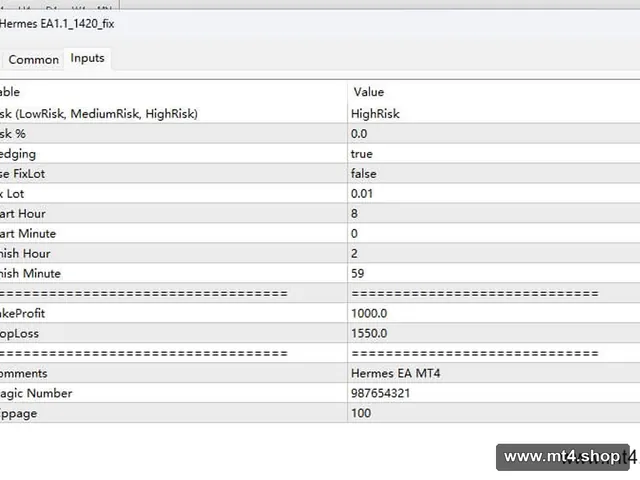640x480 pixels.
Task: Switch to the Common tab
Action: [33, 60]
